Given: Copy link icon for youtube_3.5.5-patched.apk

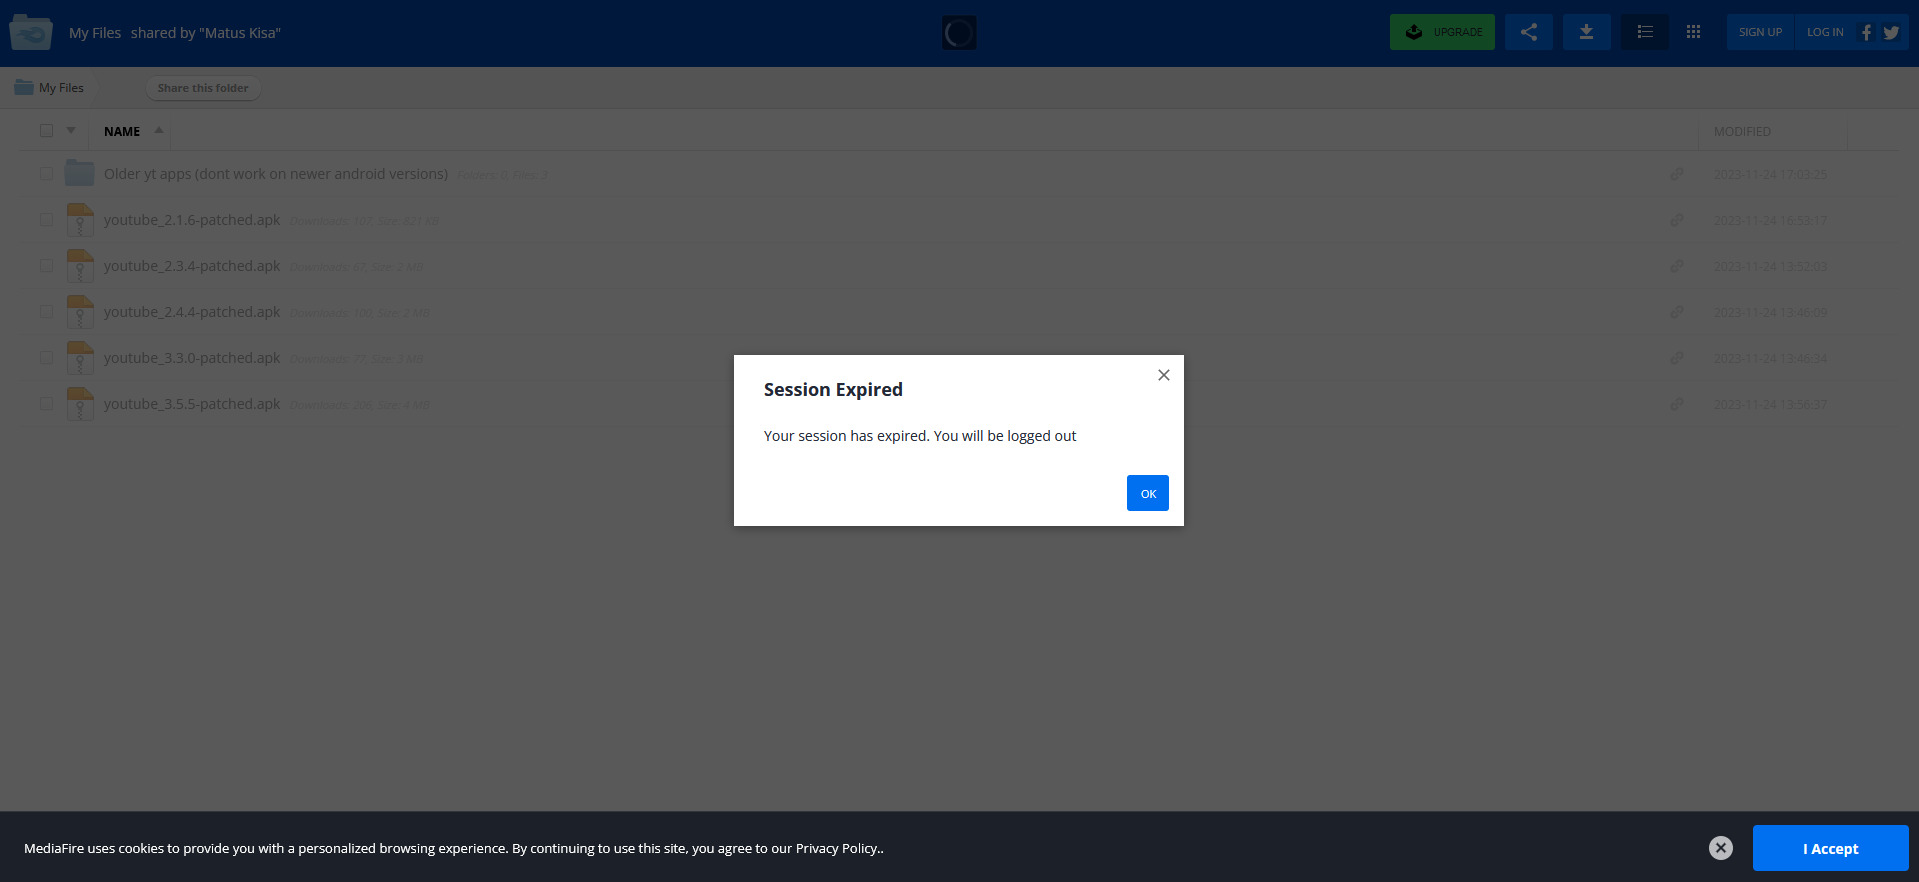Looking at the screenshot, I should pyautogui.click(x=1677, y=404).
